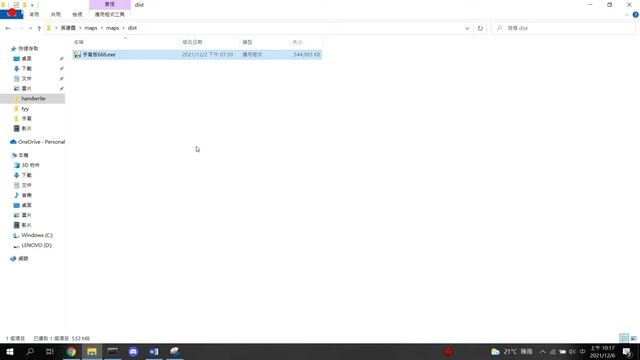
Task: Open the volume speaker tray icon
Action: pos(572,352)
